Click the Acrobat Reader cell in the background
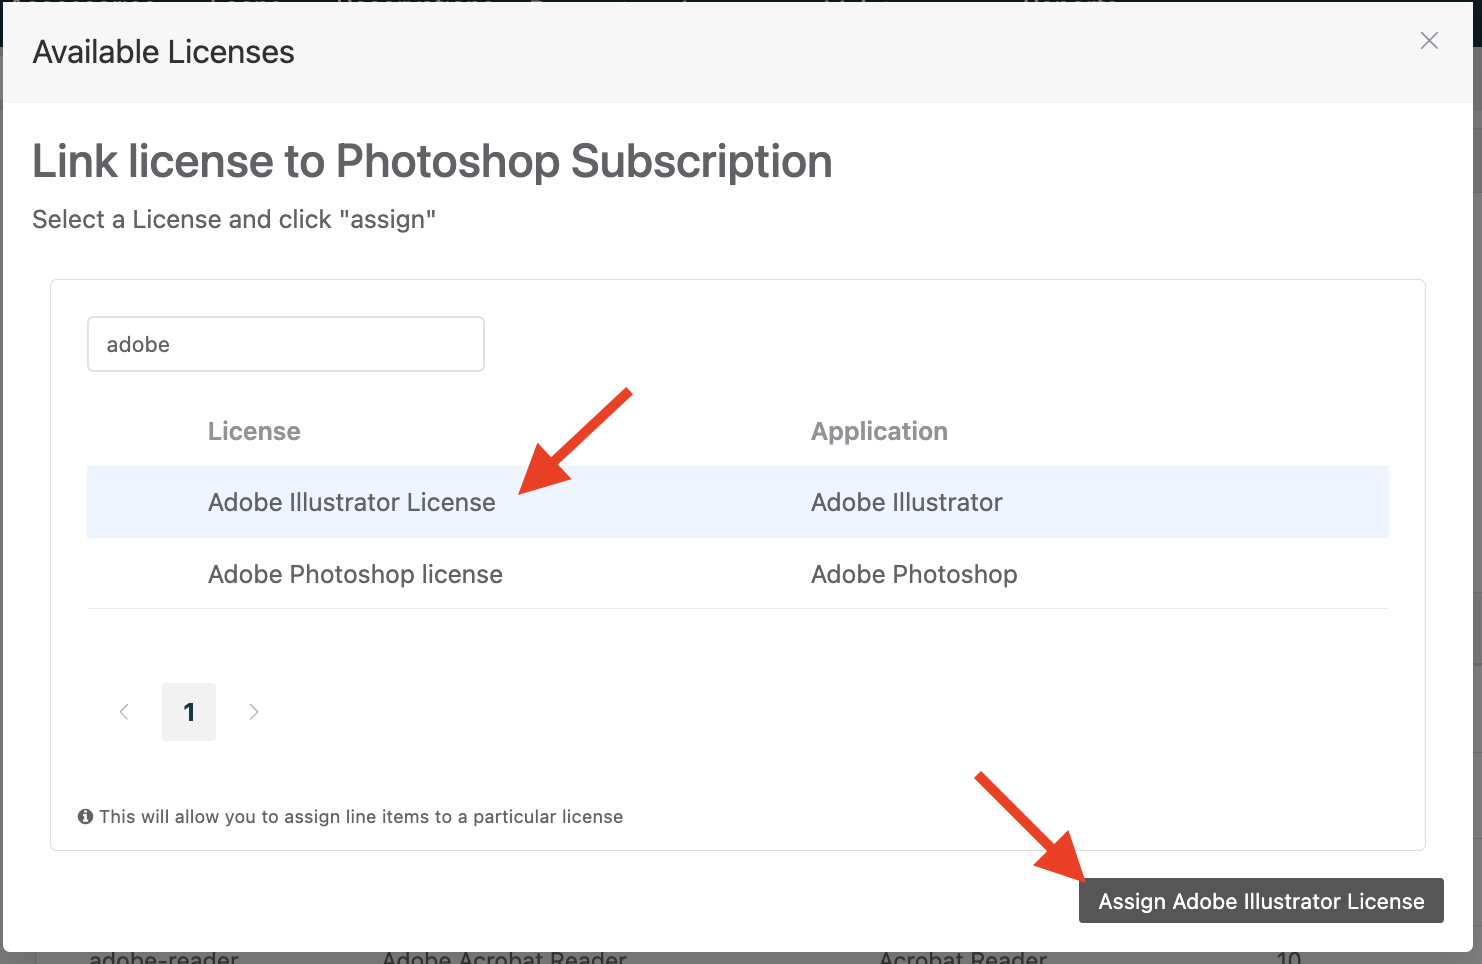The image size is (1482, 964). pyautogui.click(x=962, y=958)
